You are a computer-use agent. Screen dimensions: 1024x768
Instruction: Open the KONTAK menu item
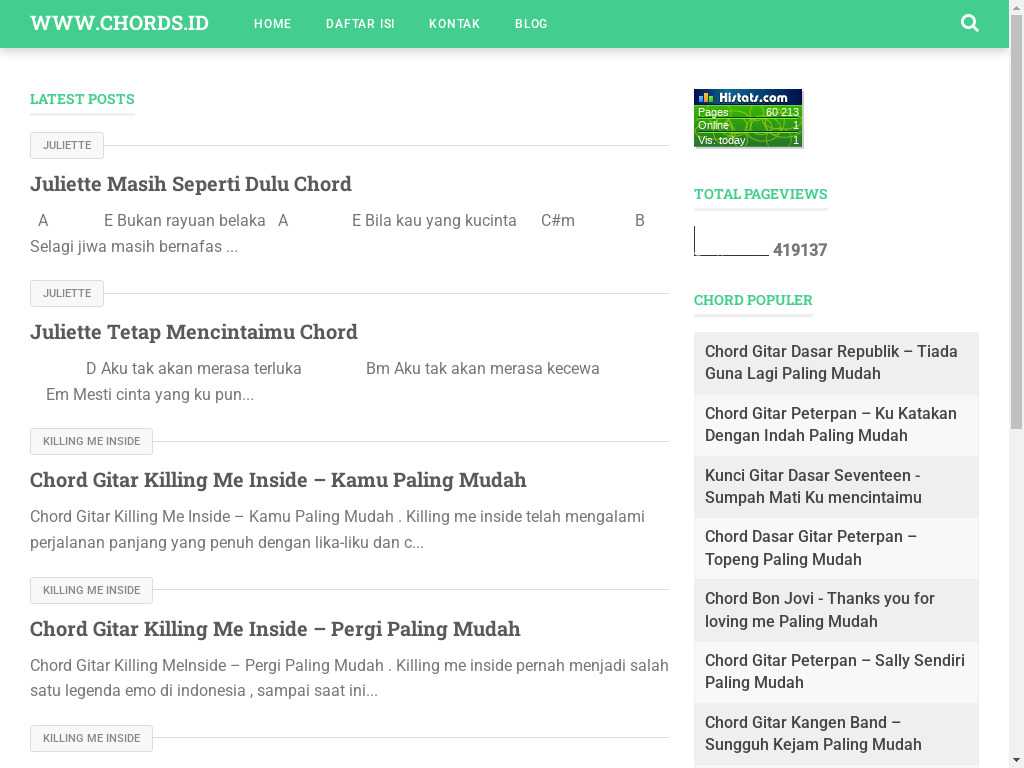[x=455, y=24]
